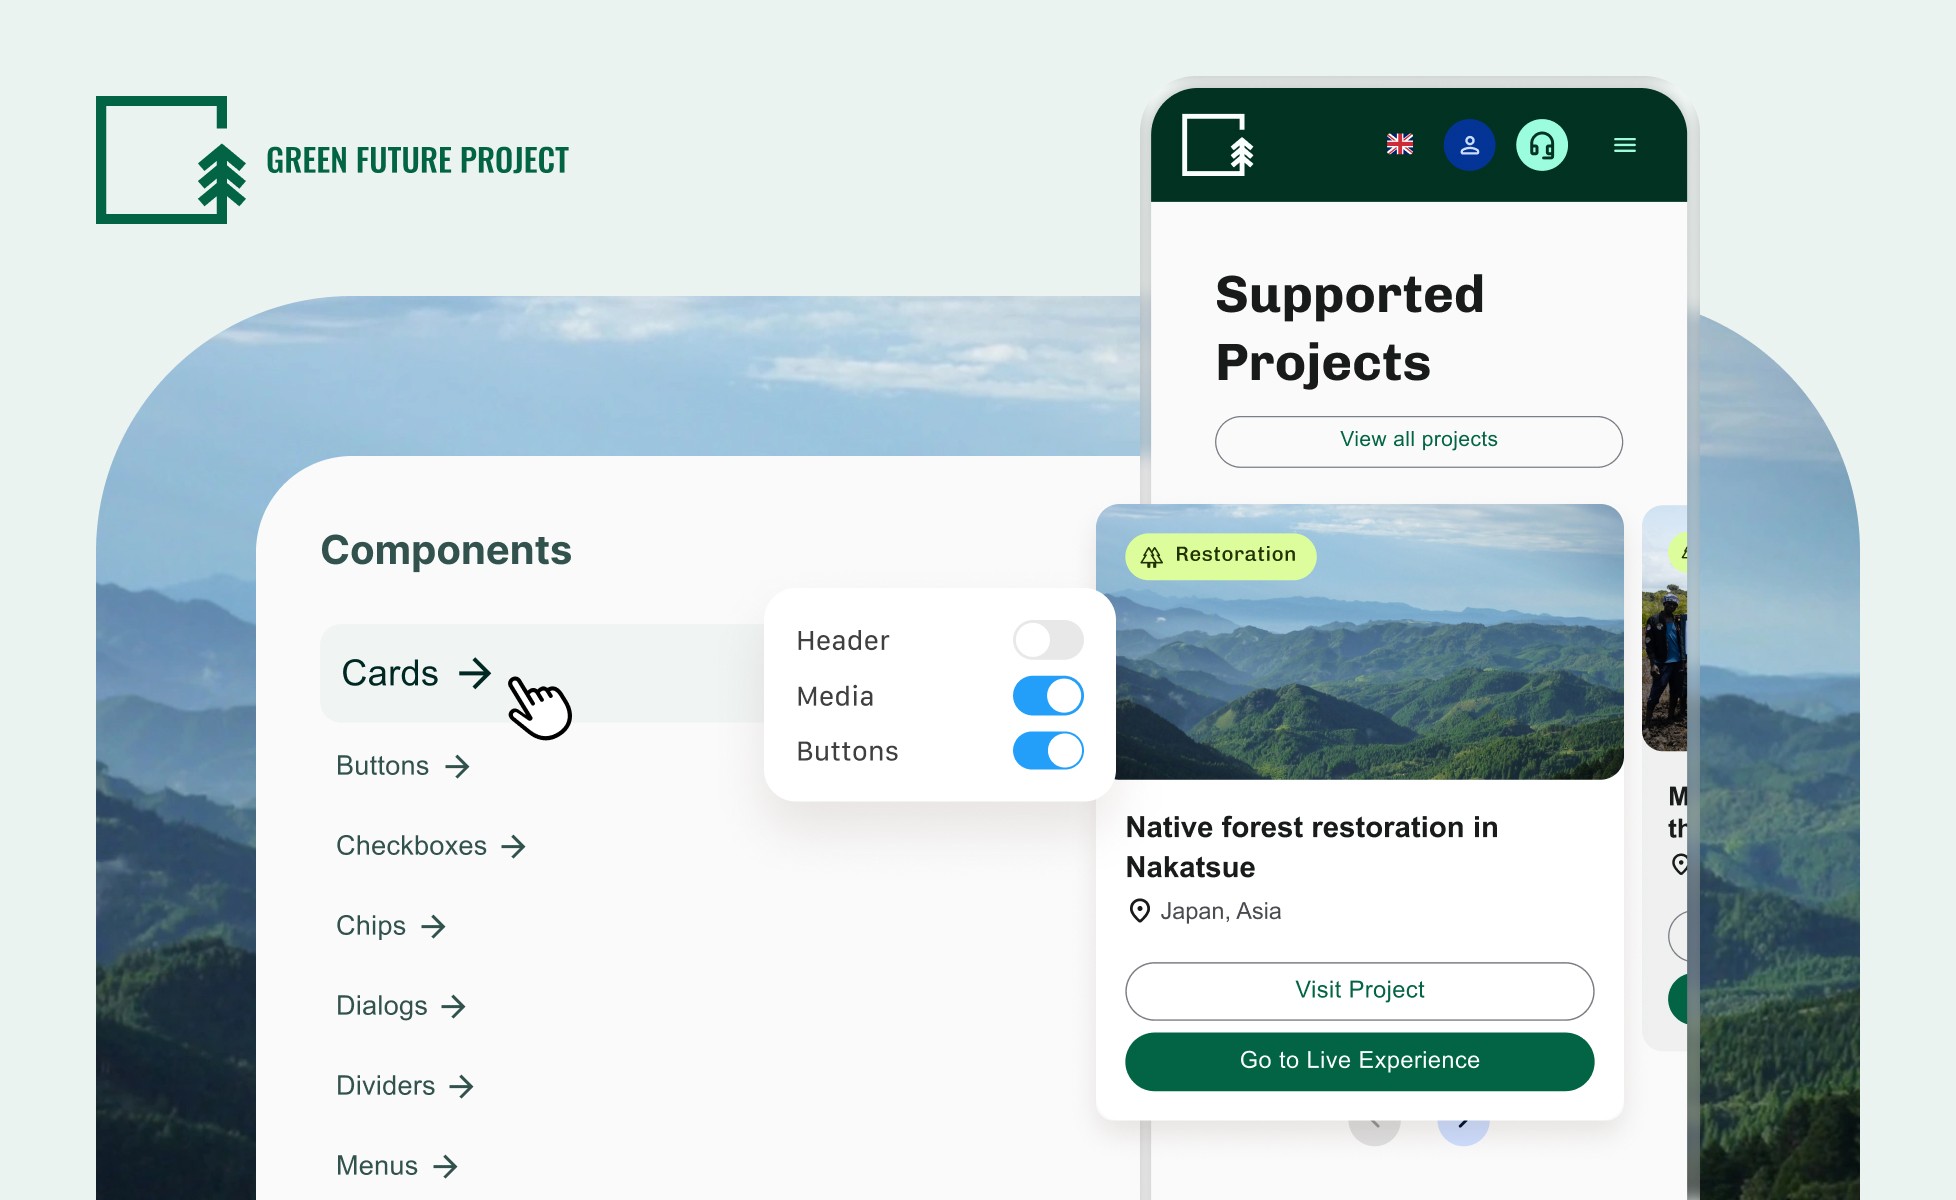The height and width of the screenshot is (1200, 1956).
Task: Click the Visit Project button
Action: point(1360,991)
